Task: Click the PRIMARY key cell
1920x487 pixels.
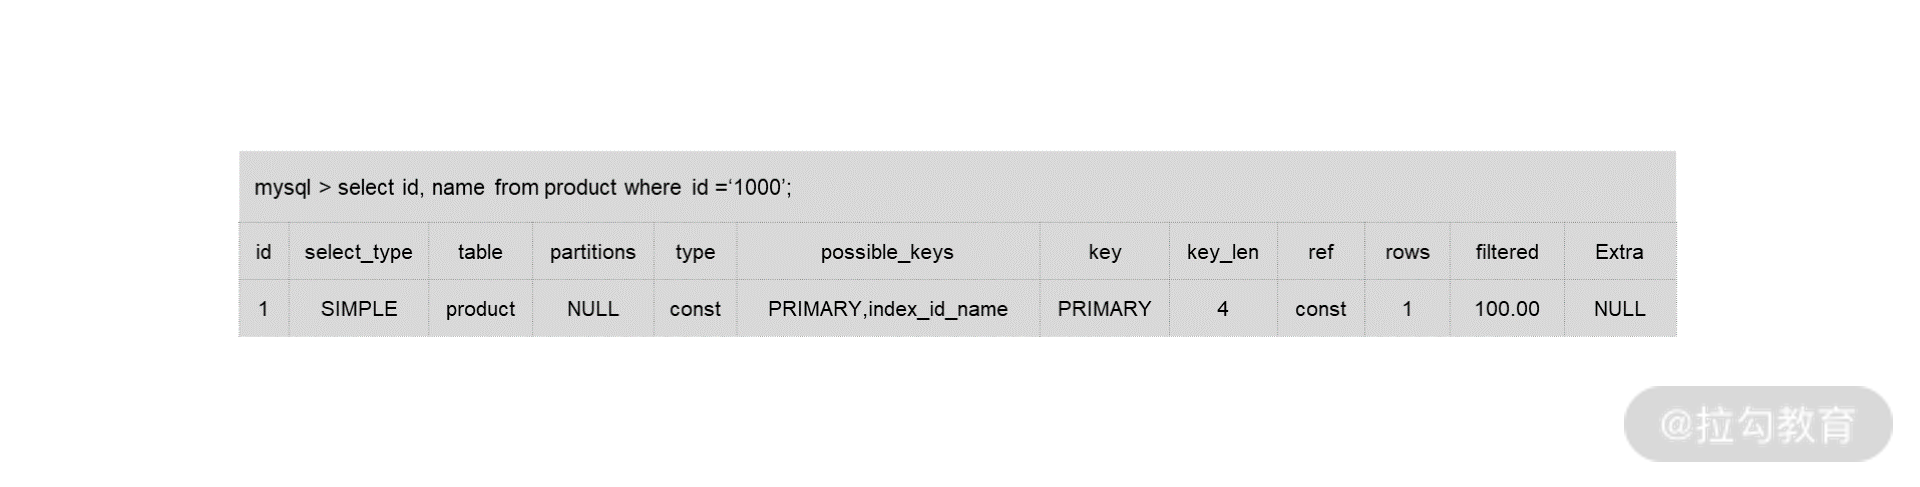Action: point(1104,309)
